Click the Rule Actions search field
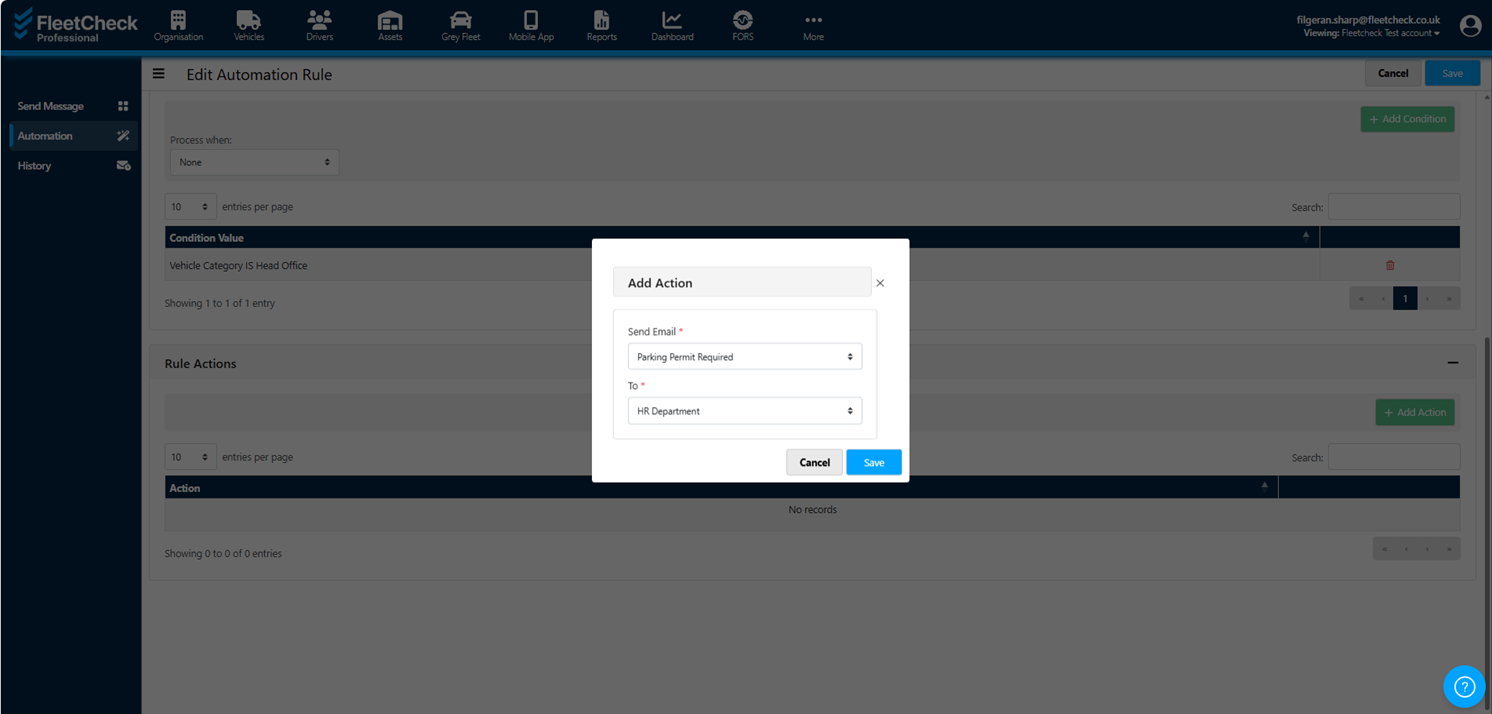 tap(1393, 457)
